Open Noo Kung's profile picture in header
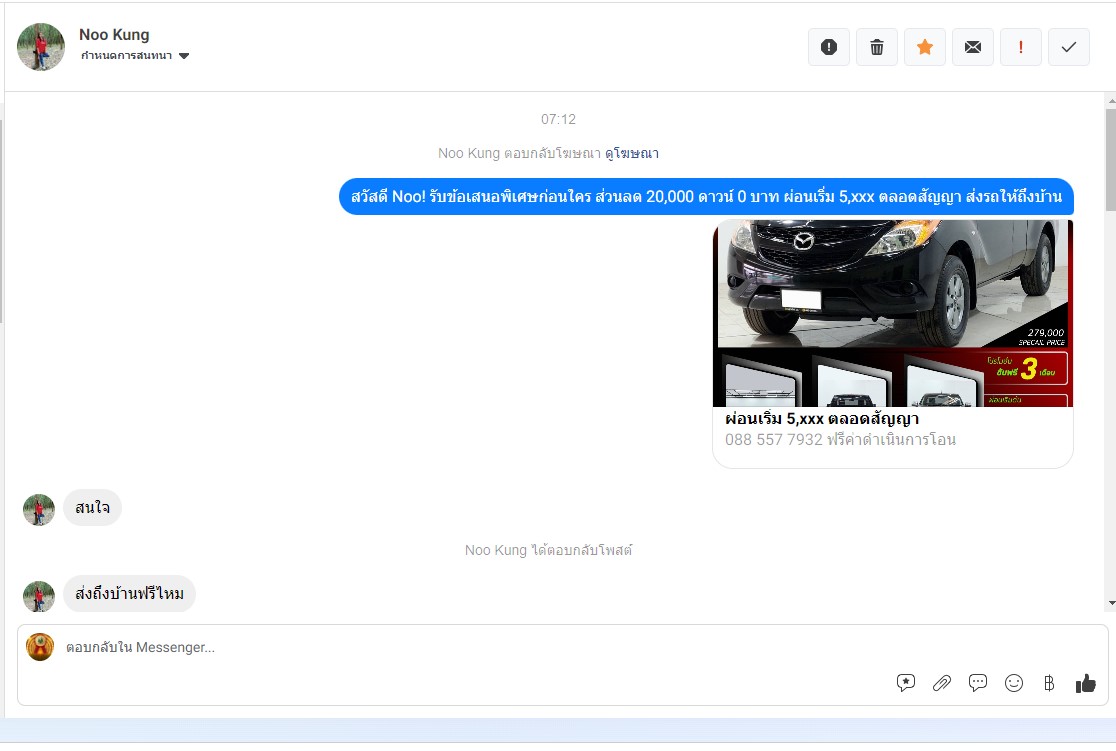Image resolution: width=1116 pixels, height=751 pixels. click(41, 47)
